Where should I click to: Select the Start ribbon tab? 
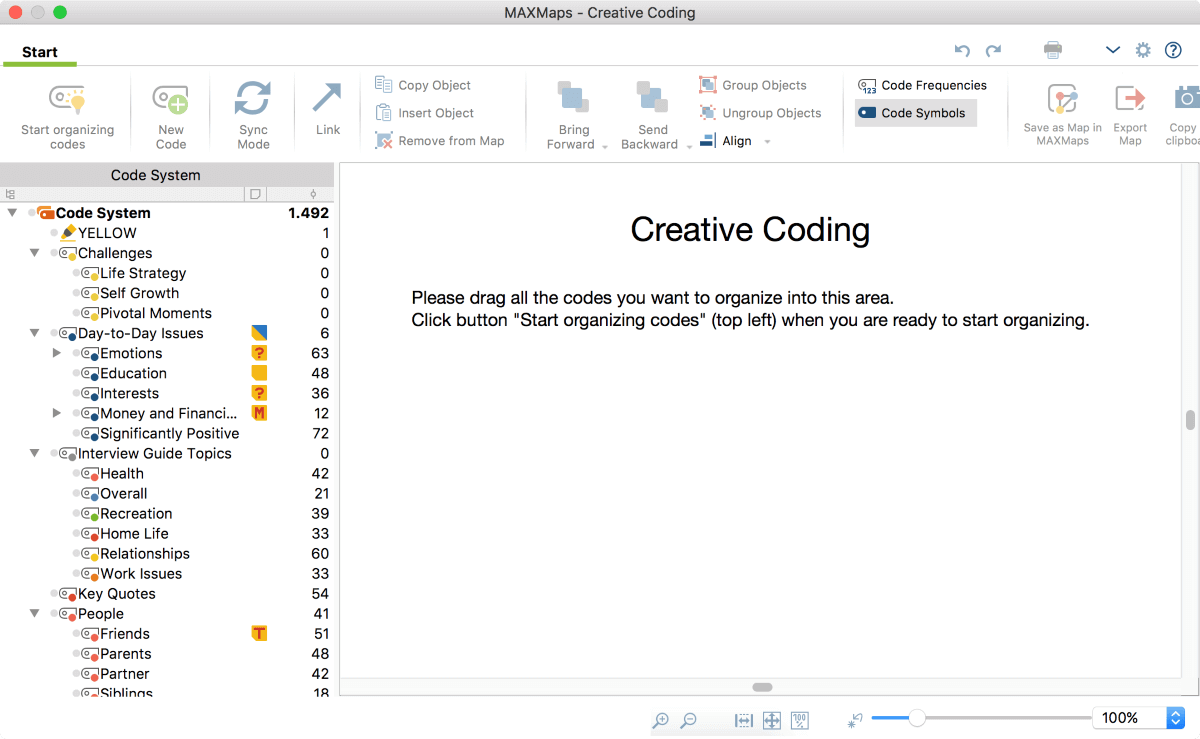[x=40, y=52]
